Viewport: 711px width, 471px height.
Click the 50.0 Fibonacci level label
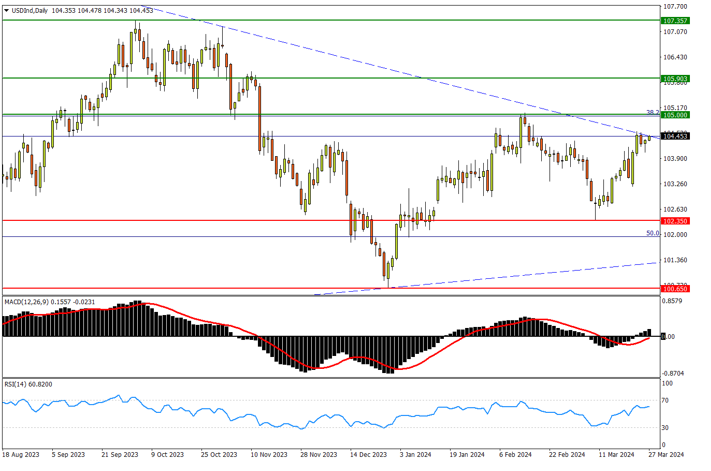(651, 233)
